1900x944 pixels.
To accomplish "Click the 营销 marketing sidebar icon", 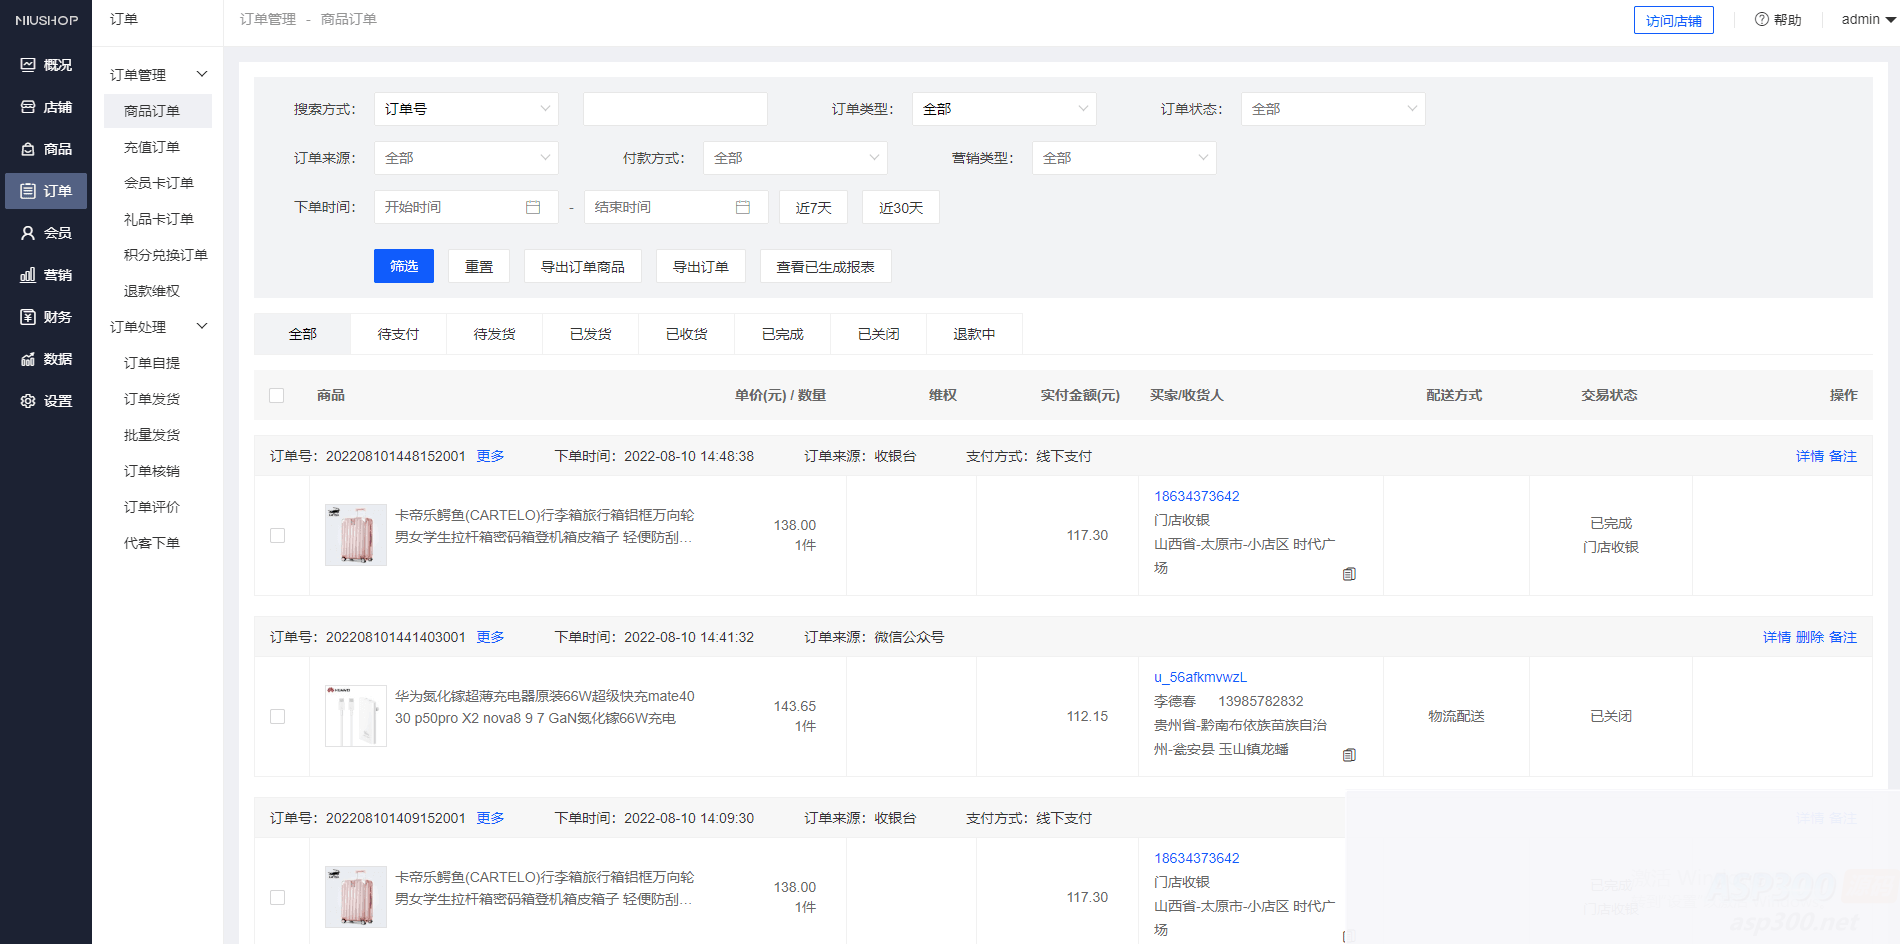I will (45, 274).
